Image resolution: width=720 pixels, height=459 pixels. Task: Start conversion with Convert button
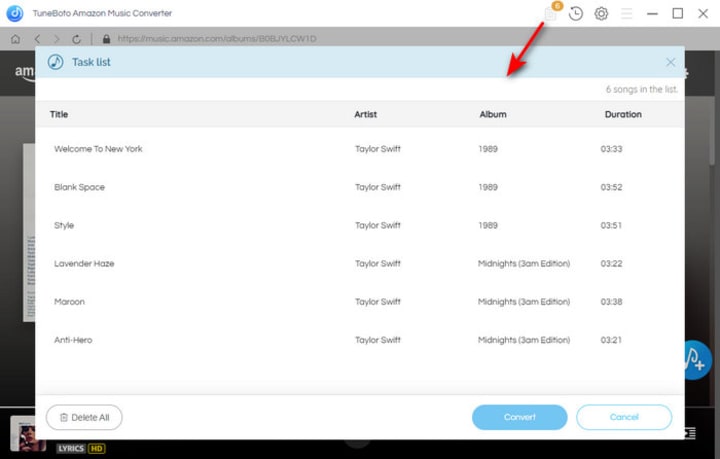(519, 417)
